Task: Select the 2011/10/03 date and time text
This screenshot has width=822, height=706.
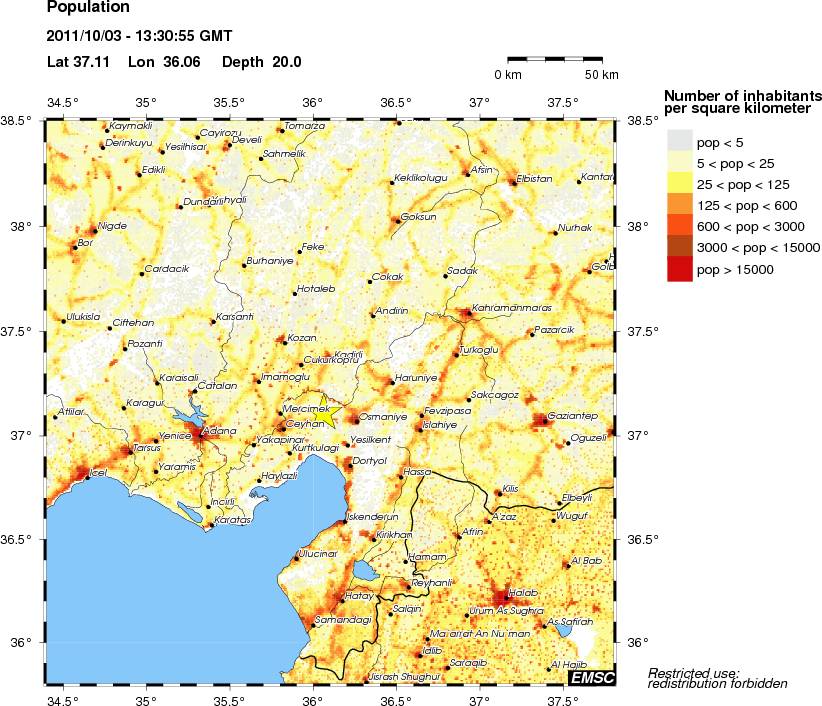Action: 138,36
